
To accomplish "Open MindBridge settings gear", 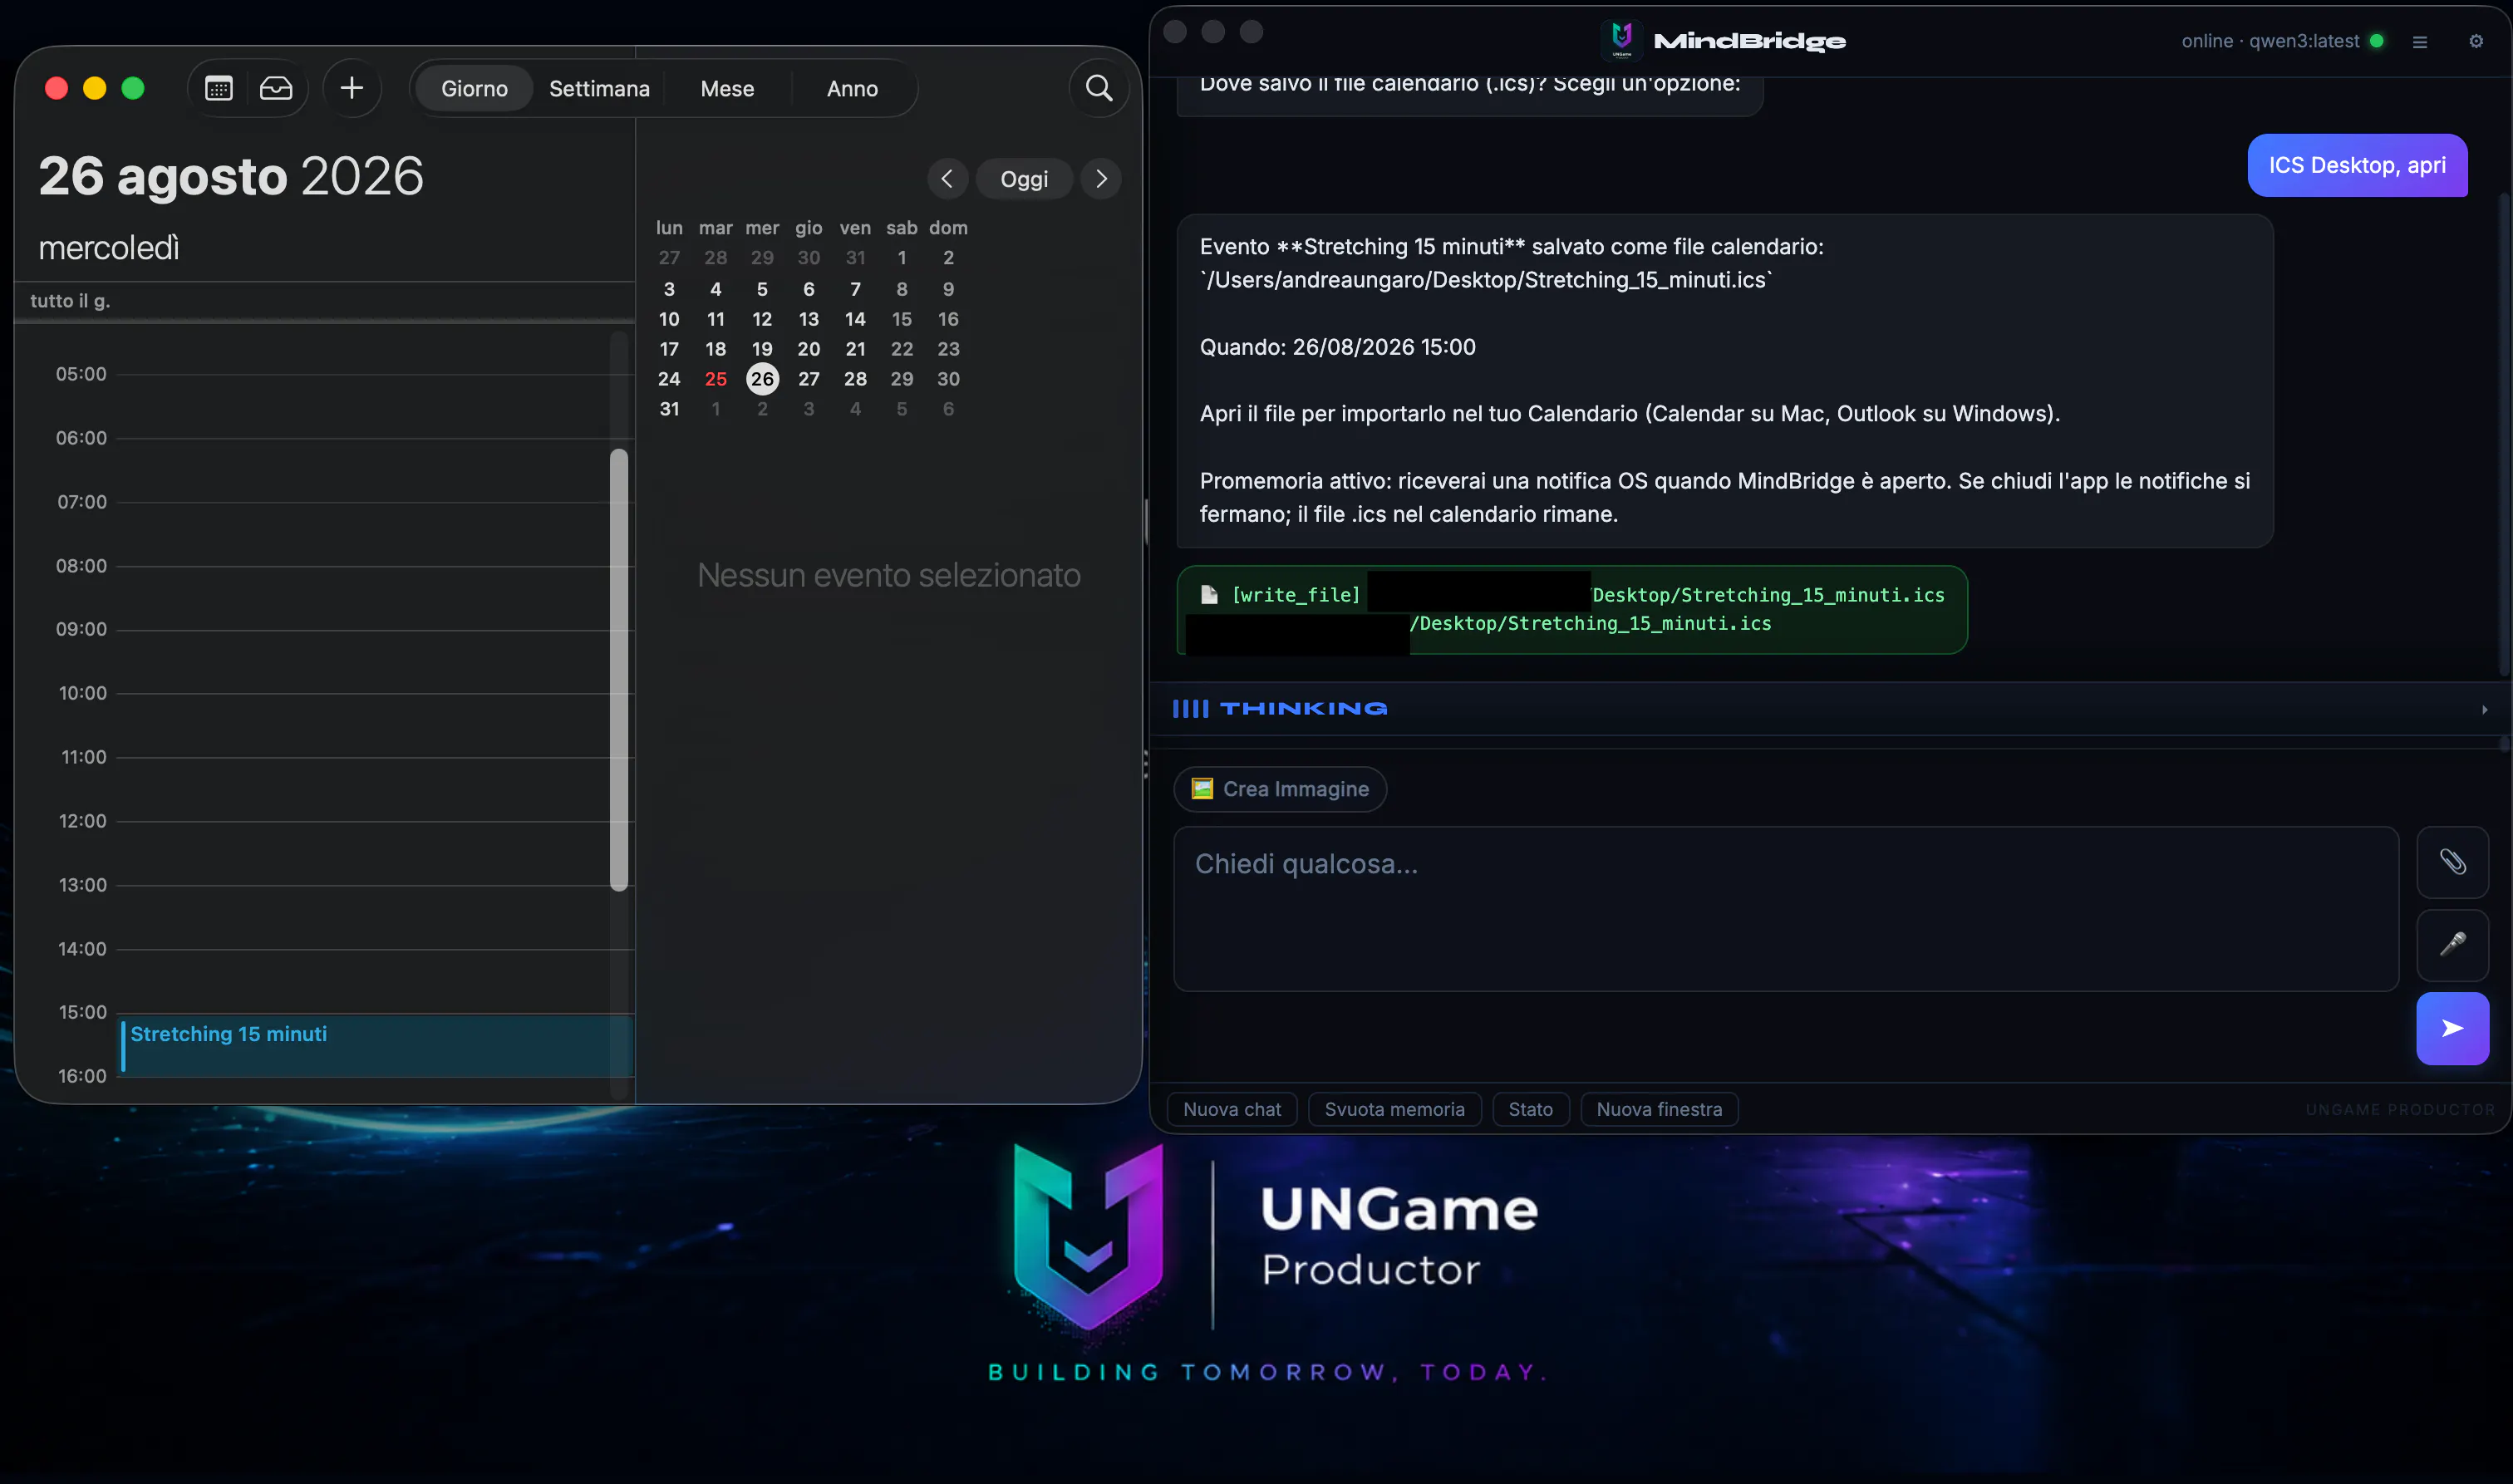I will click(x=2476, y=41).
